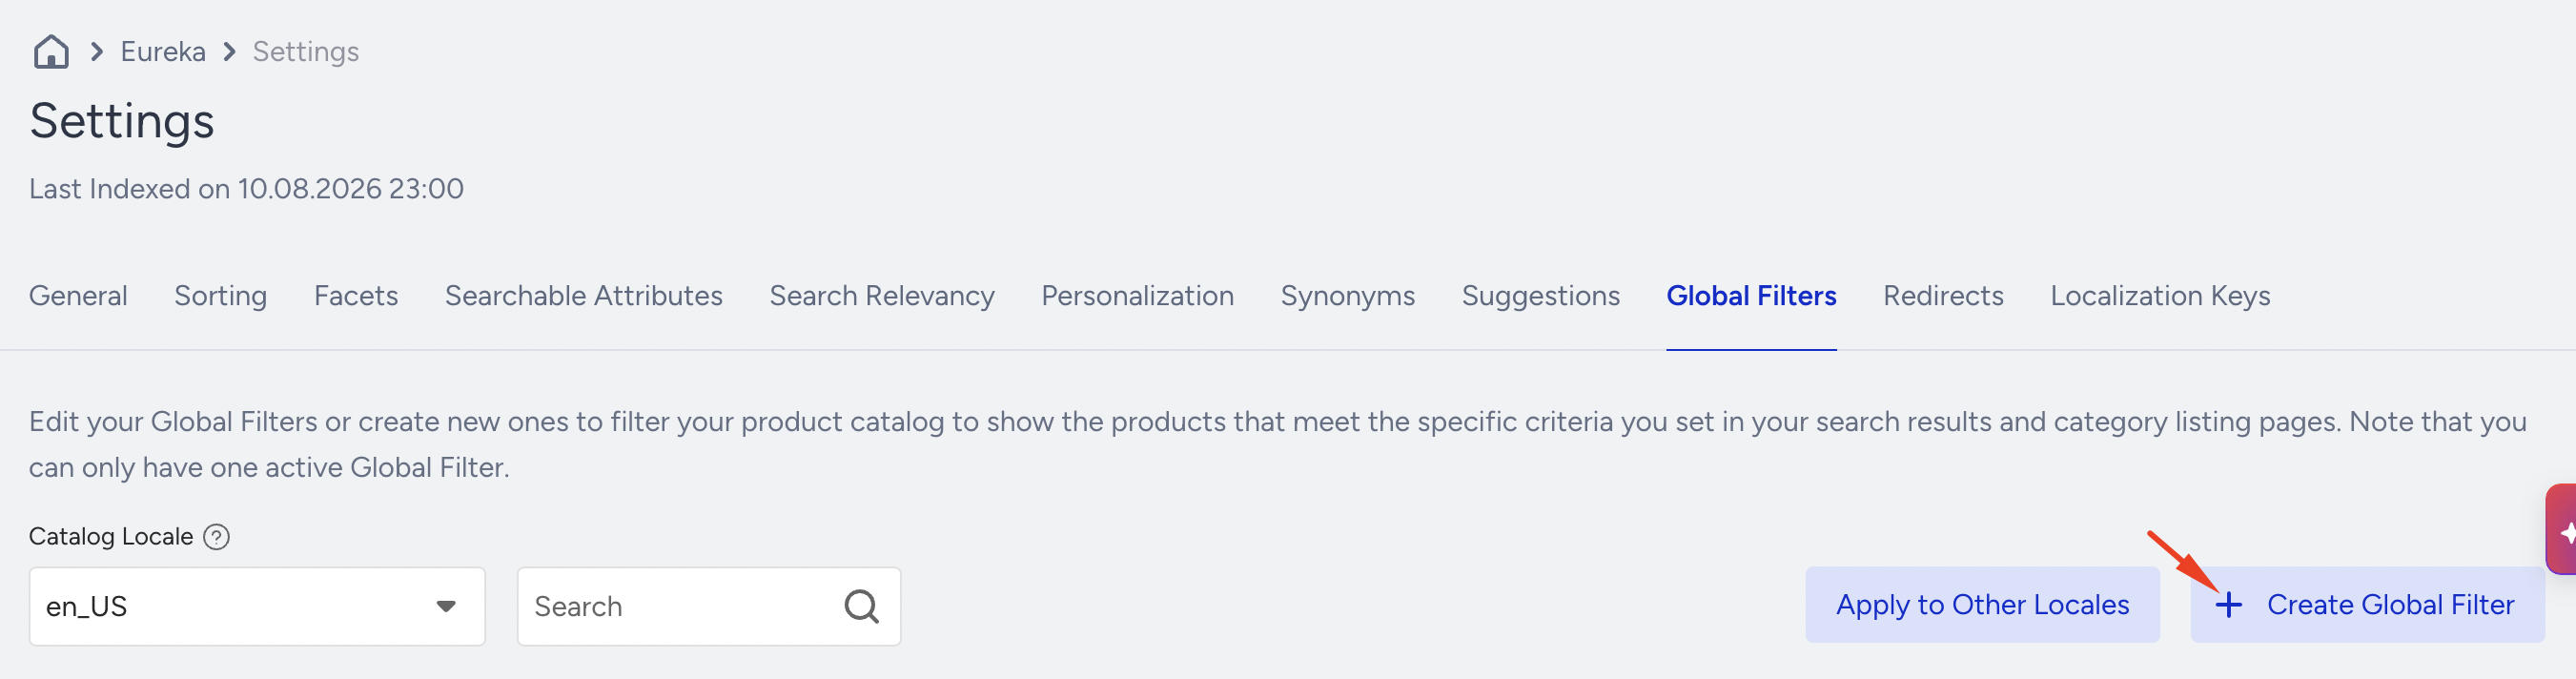Focus the global filters Search field
Screen dimensions: 2576x679
tap(708, 606)
